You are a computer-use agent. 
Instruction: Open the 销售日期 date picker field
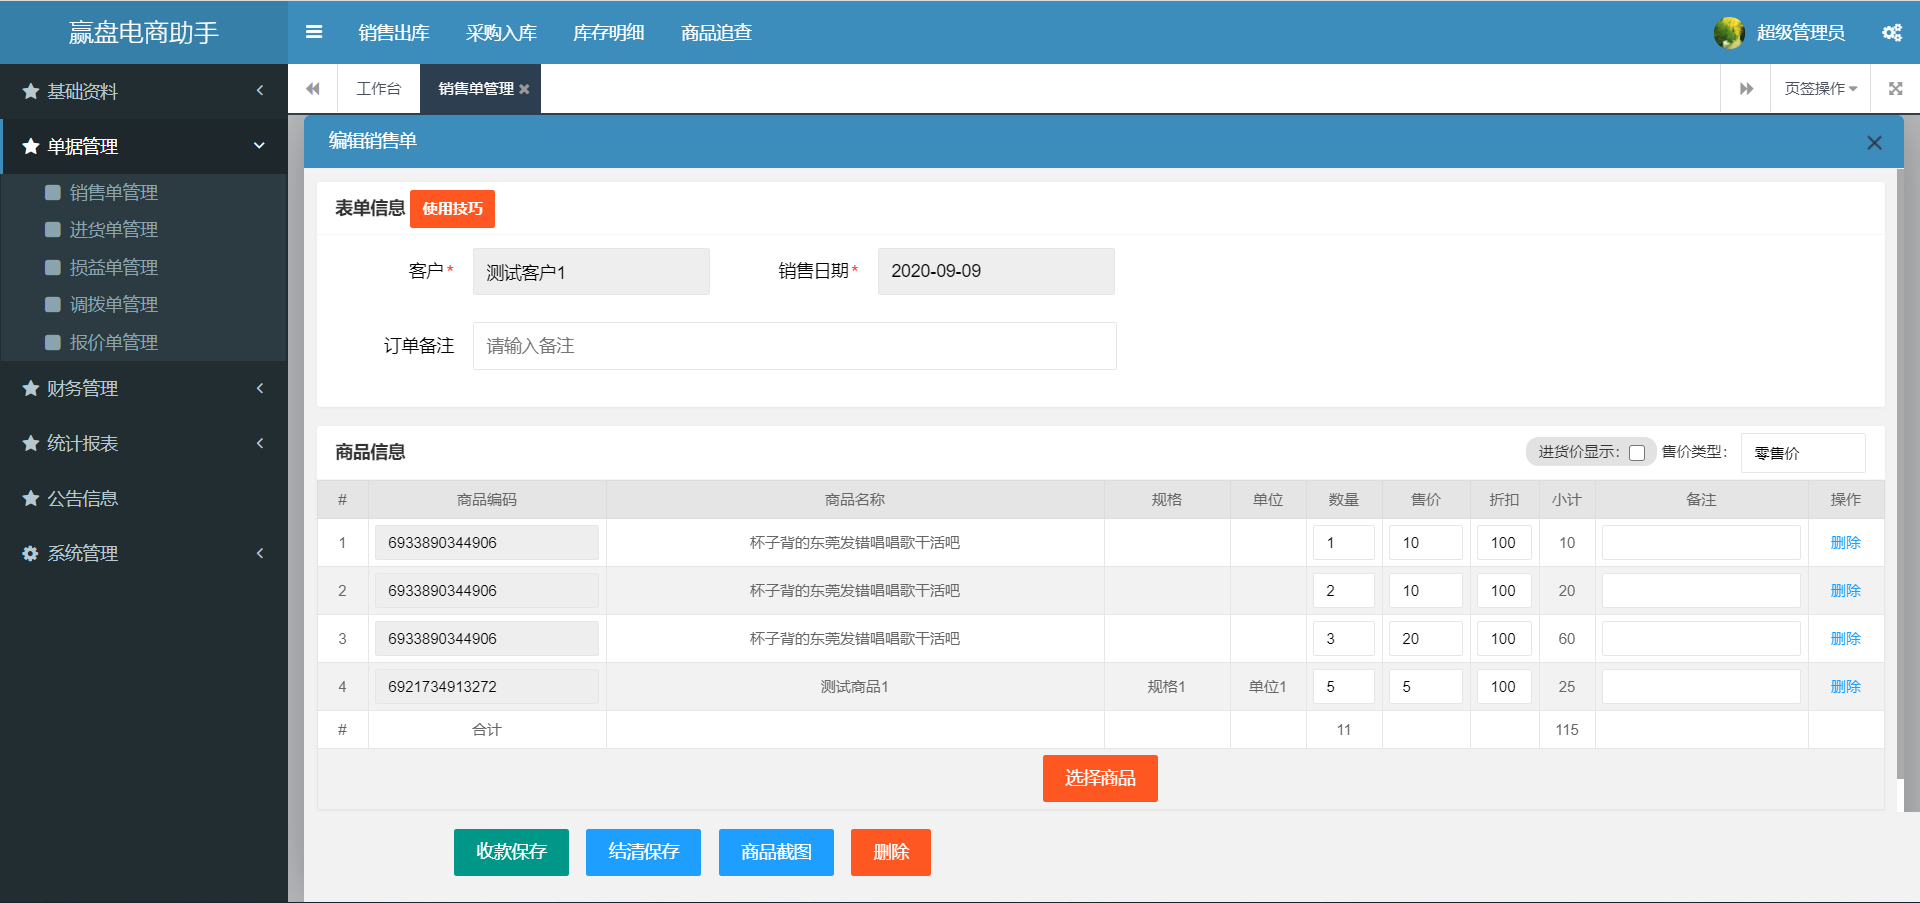[996, 272]
